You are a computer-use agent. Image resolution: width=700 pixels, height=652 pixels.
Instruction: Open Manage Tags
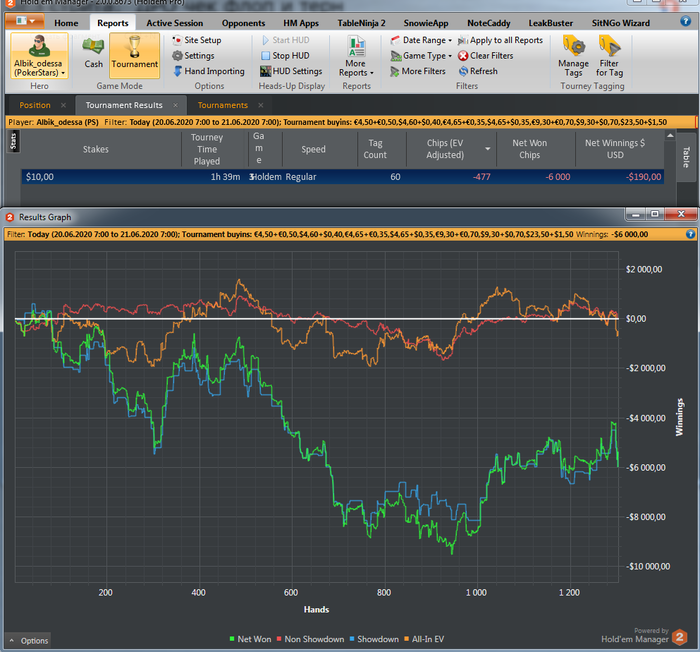pyautogui.click(x=573, y=56)
